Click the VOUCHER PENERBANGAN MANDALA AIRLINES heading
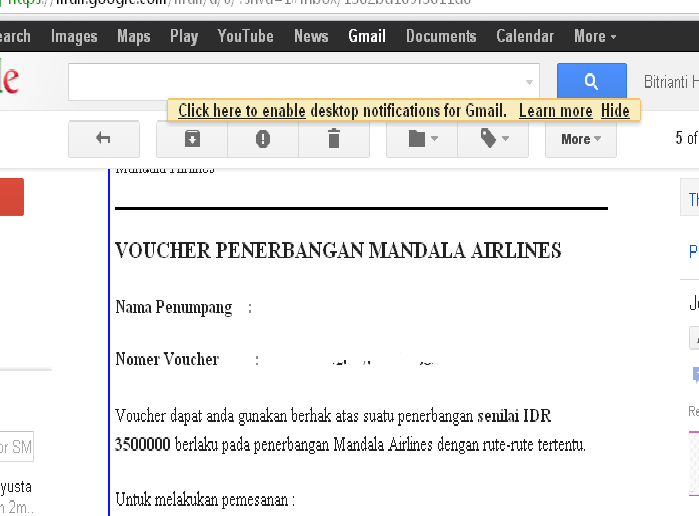This screenshot has height=516, width=699. point(338,251)
